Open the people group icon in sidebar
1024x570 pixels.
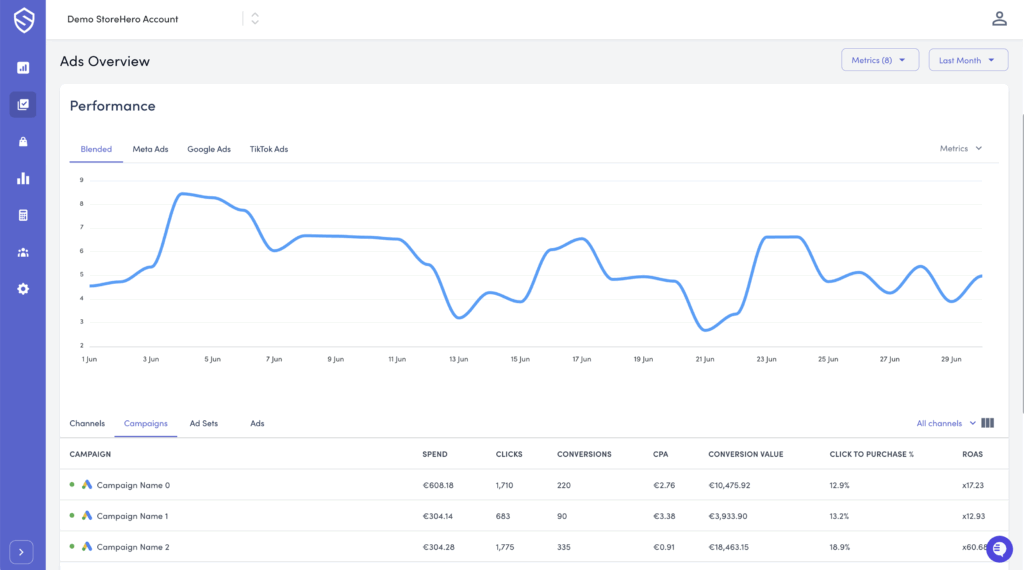tap(23, 252)
